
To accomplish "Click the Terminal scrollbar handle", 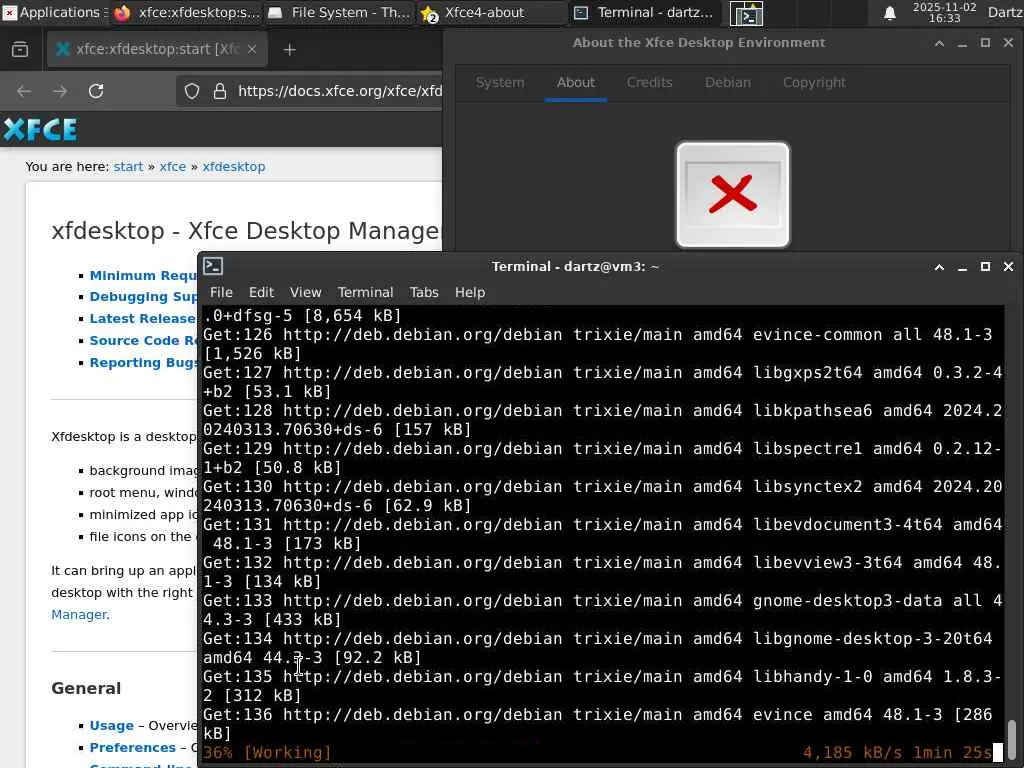I will (x=1012, y=741).
